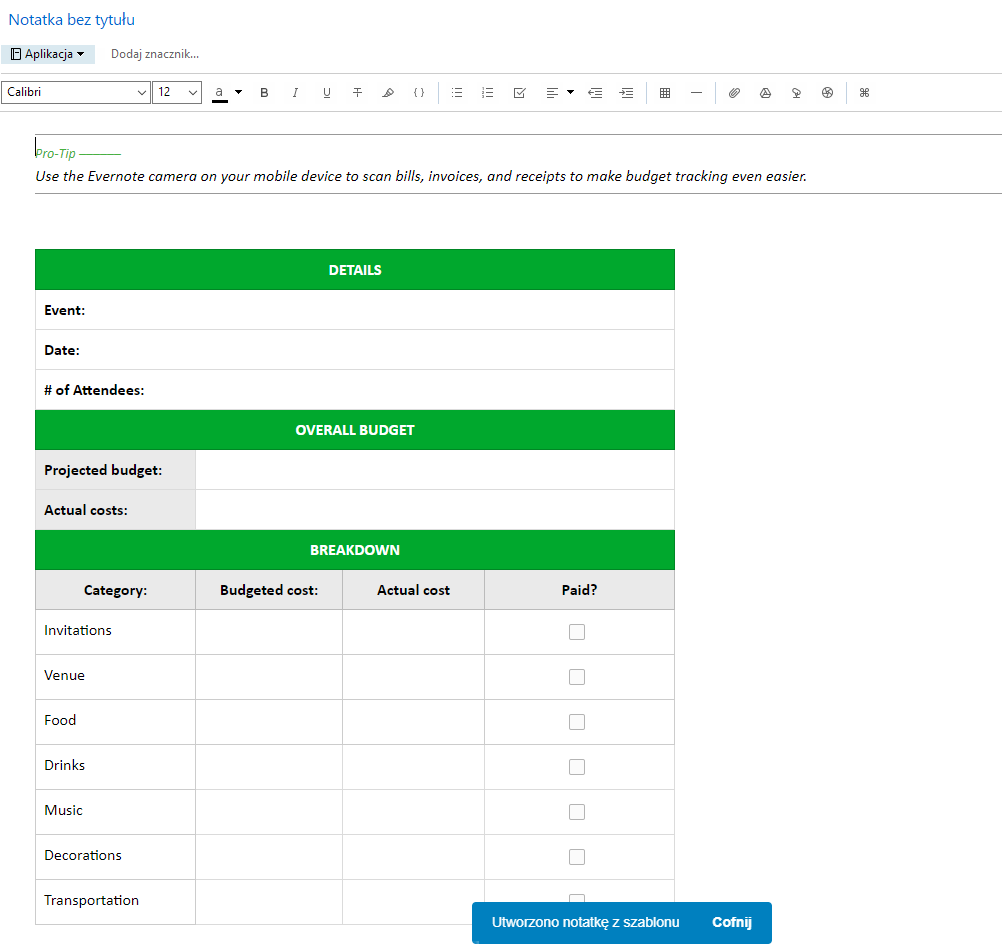Click the Date field row

click(355, 350)
